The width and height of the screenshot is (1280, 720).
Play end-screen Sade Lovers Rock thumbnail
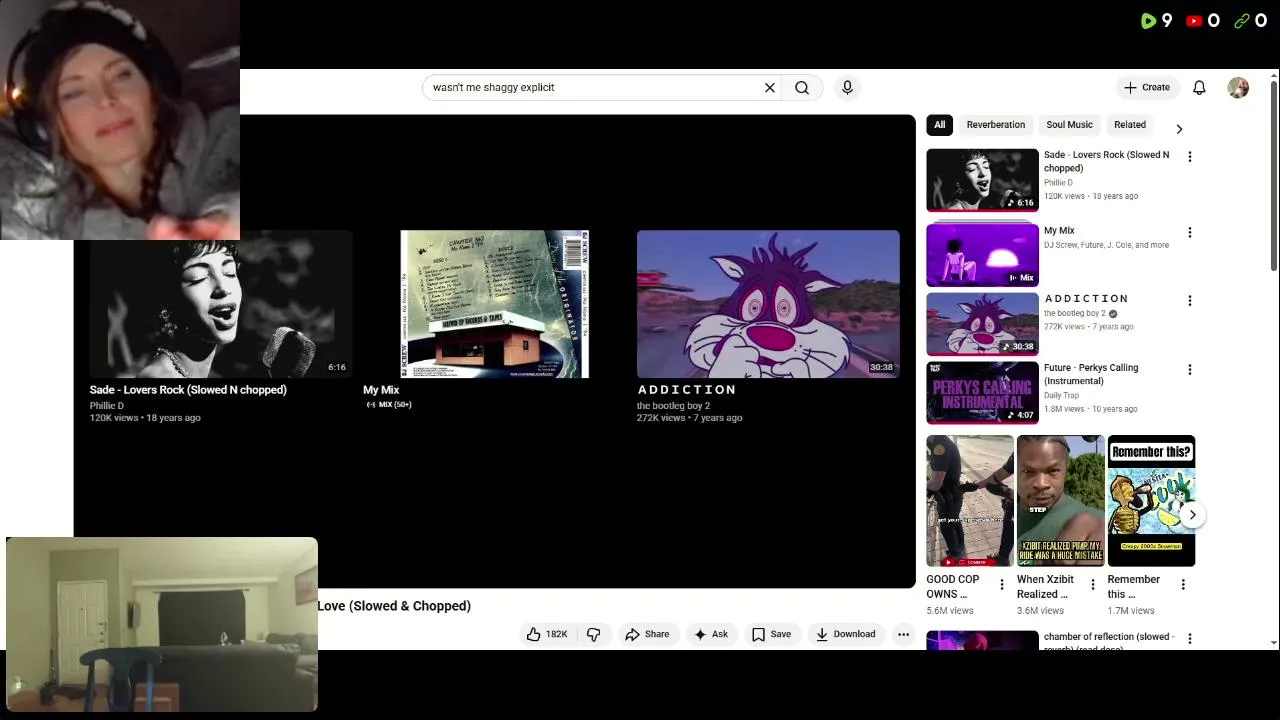[221, 304]
